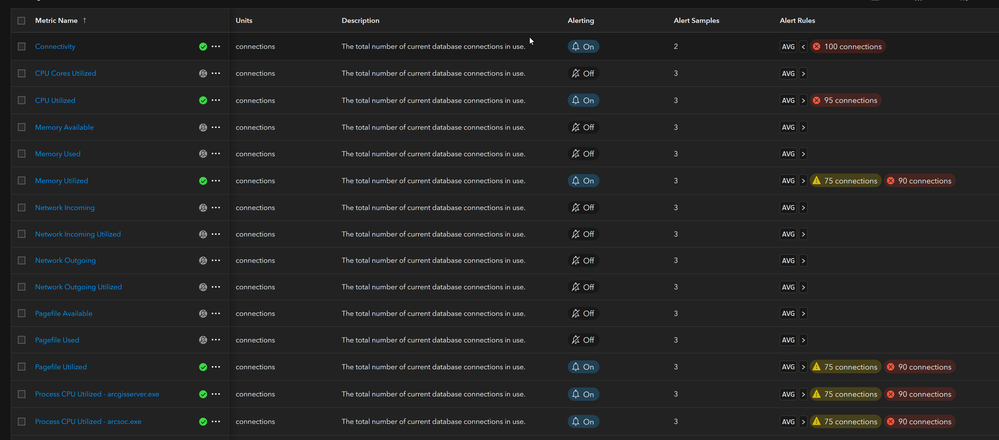This screenshot has height=440, width=999.
Task: Click the greater-than operator chip for Network Outgoing
Action: point(804,261)
